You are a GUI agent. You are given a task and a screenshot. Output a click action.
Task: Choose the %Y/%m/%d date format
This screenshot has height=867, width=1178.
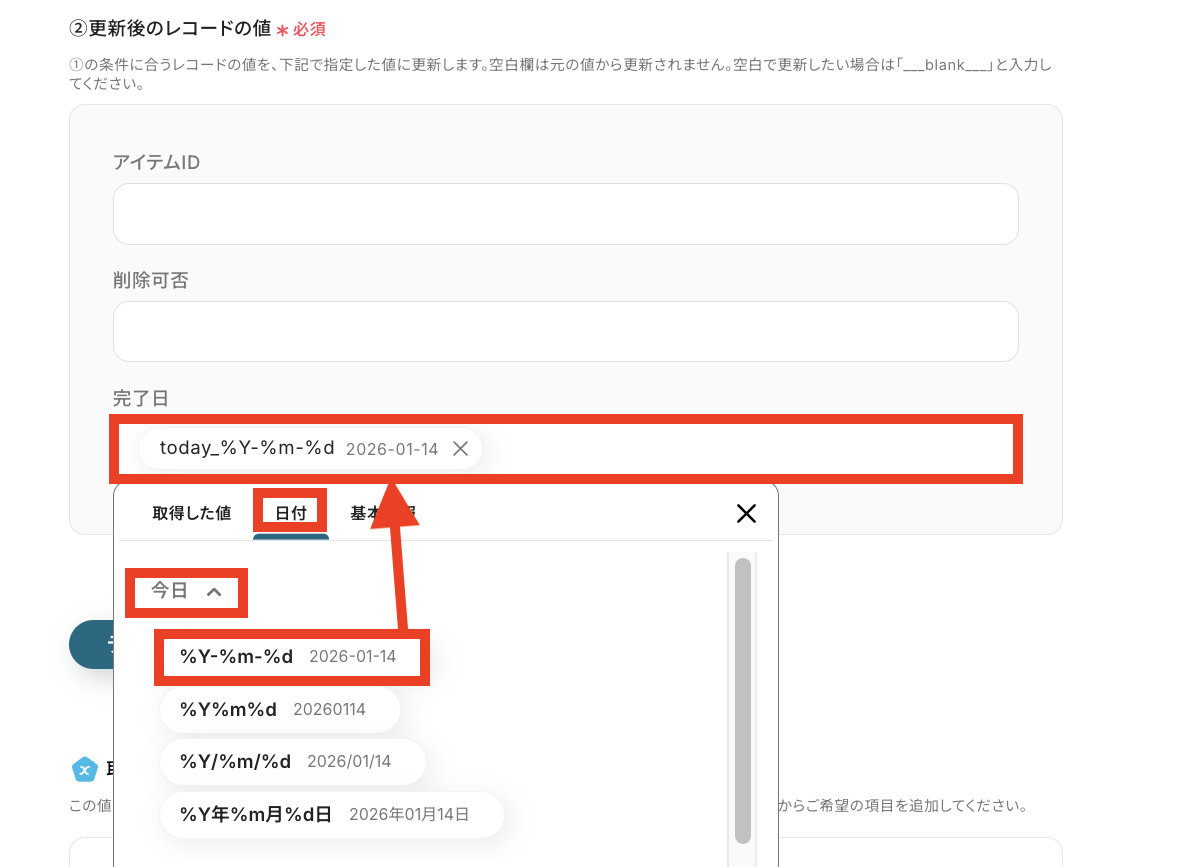tap(292, 762)
